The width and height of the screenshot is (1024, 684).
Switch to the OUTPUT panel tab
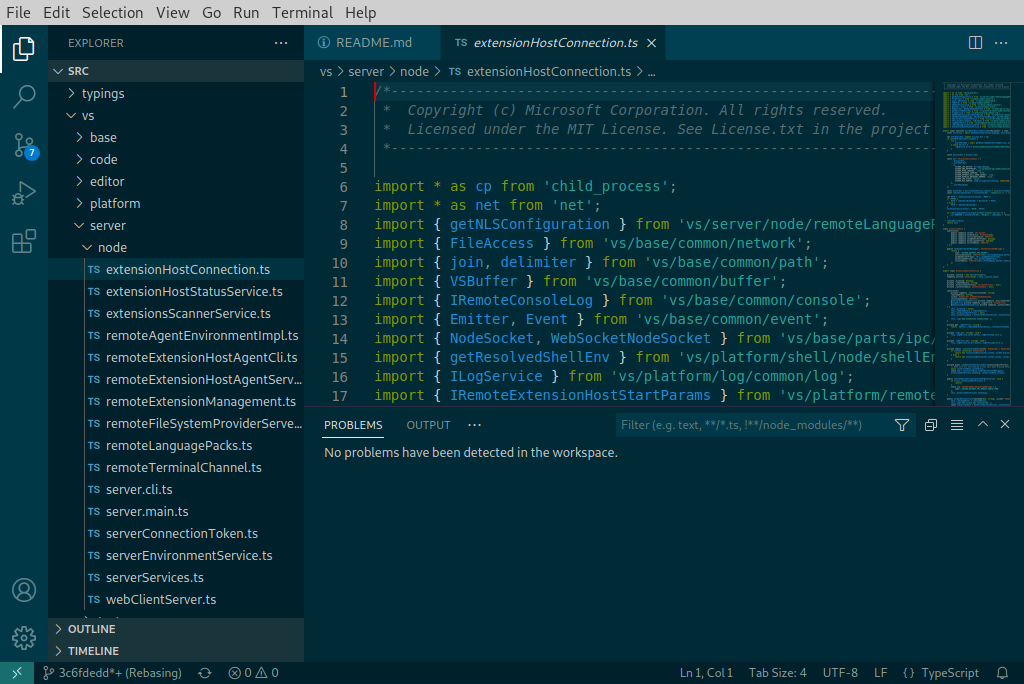coord(428,425)
